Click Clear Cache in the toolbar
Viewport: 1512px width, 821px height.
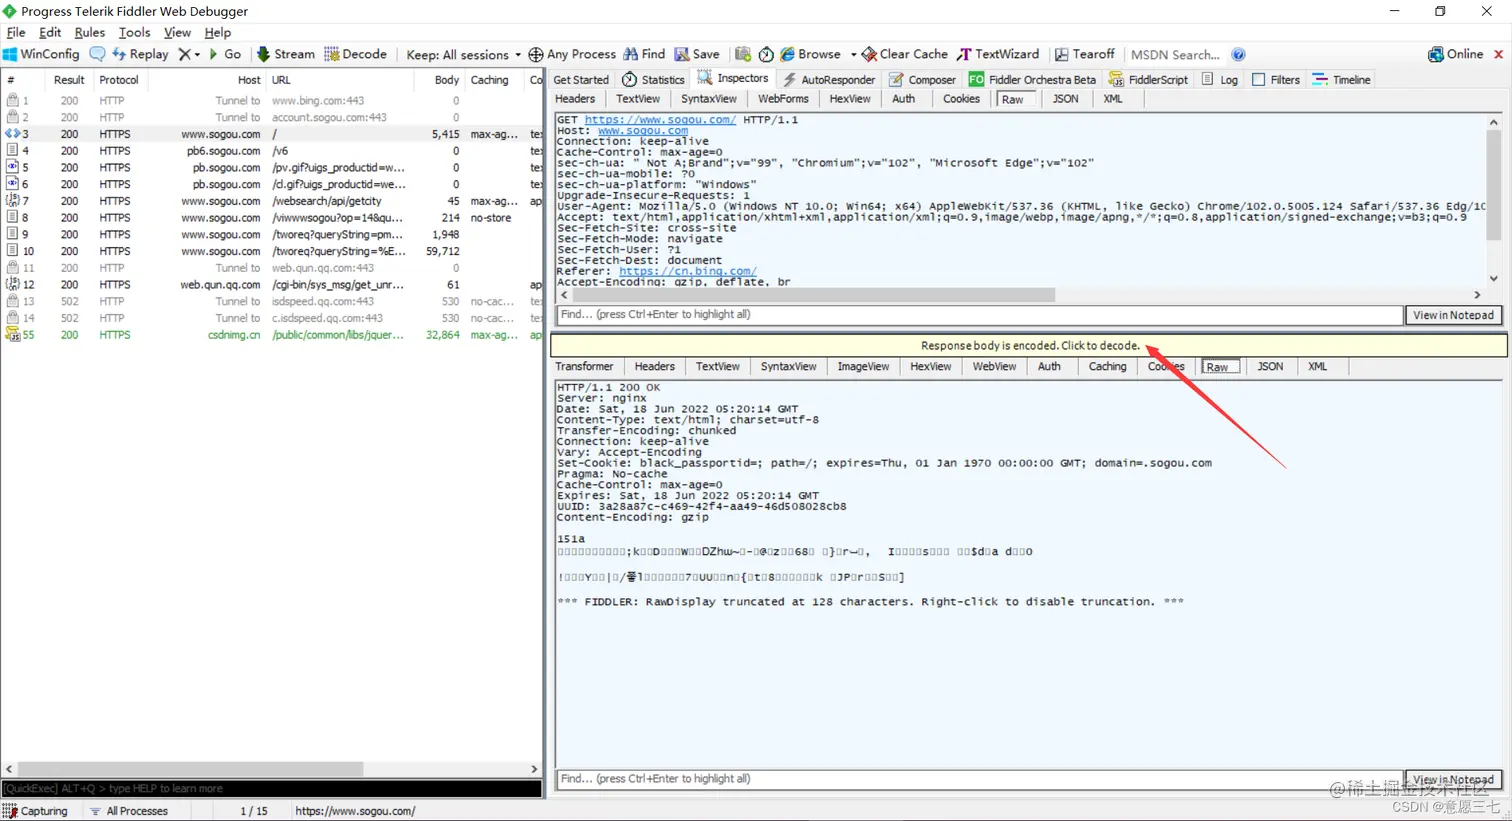click(x=905, y=54)
